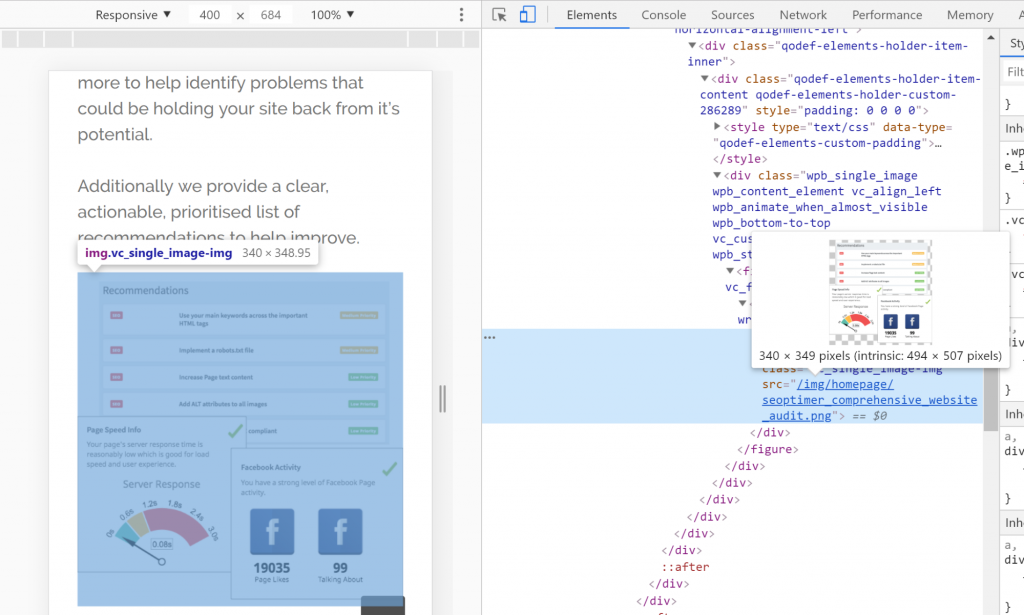Open the Network tab

tap(803, 15)
